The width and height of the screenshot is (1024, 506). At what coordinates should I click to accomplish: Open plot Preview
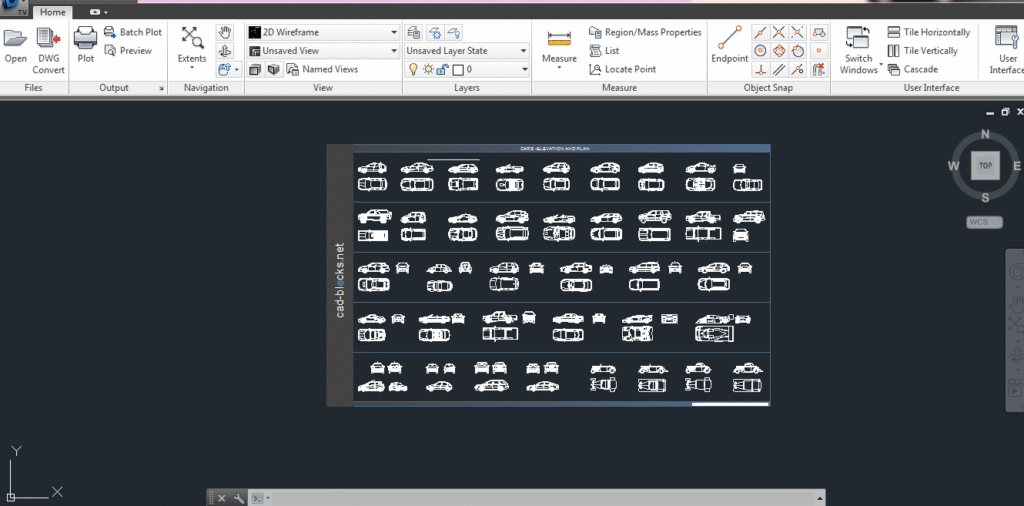pyautogui.click(x=128, y=51)
